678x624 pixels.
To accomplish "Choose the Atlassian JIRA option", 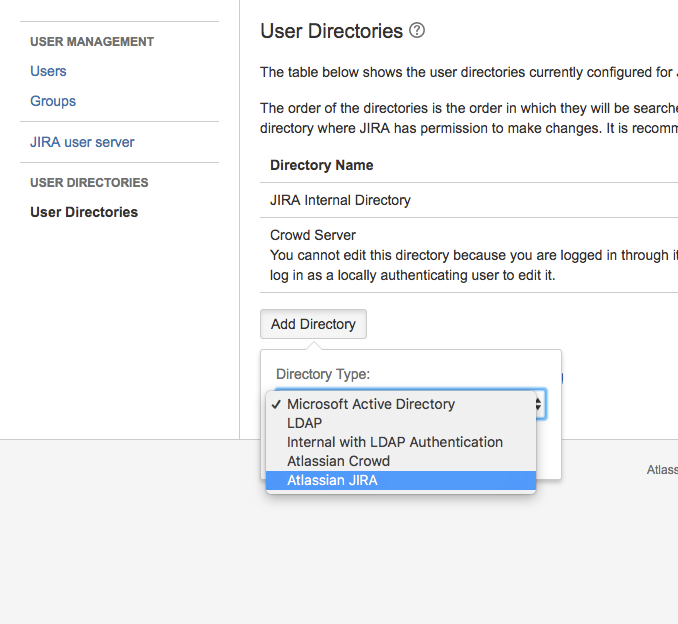I will (x=401, y=480).
